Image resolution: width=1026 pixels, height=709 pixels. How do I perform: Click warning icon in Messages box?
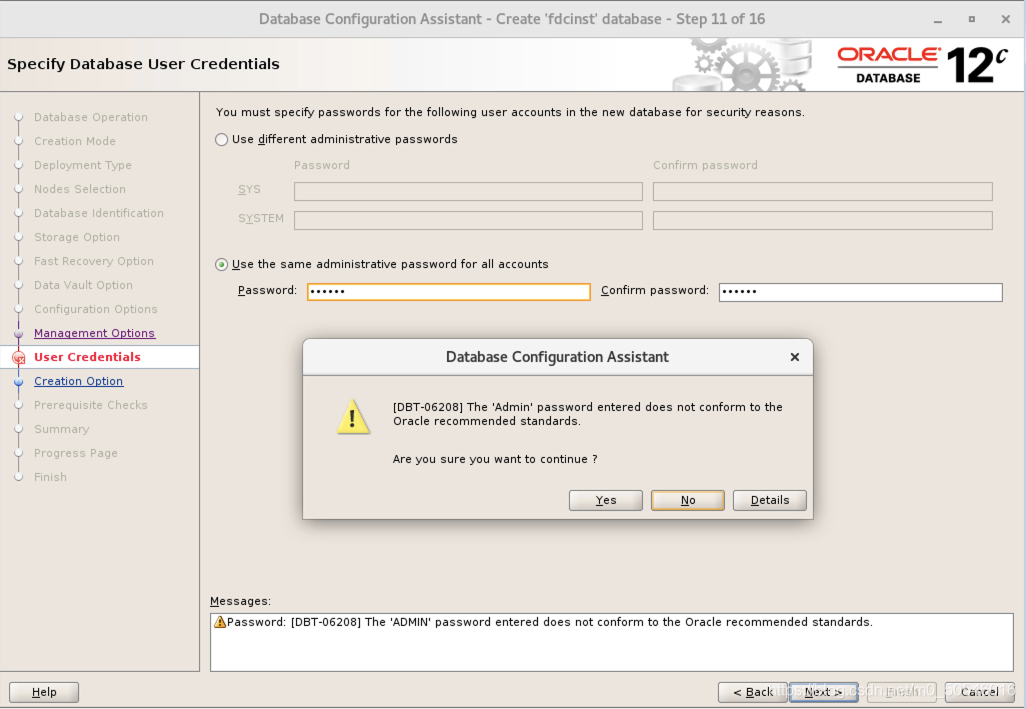click(220, 622)
